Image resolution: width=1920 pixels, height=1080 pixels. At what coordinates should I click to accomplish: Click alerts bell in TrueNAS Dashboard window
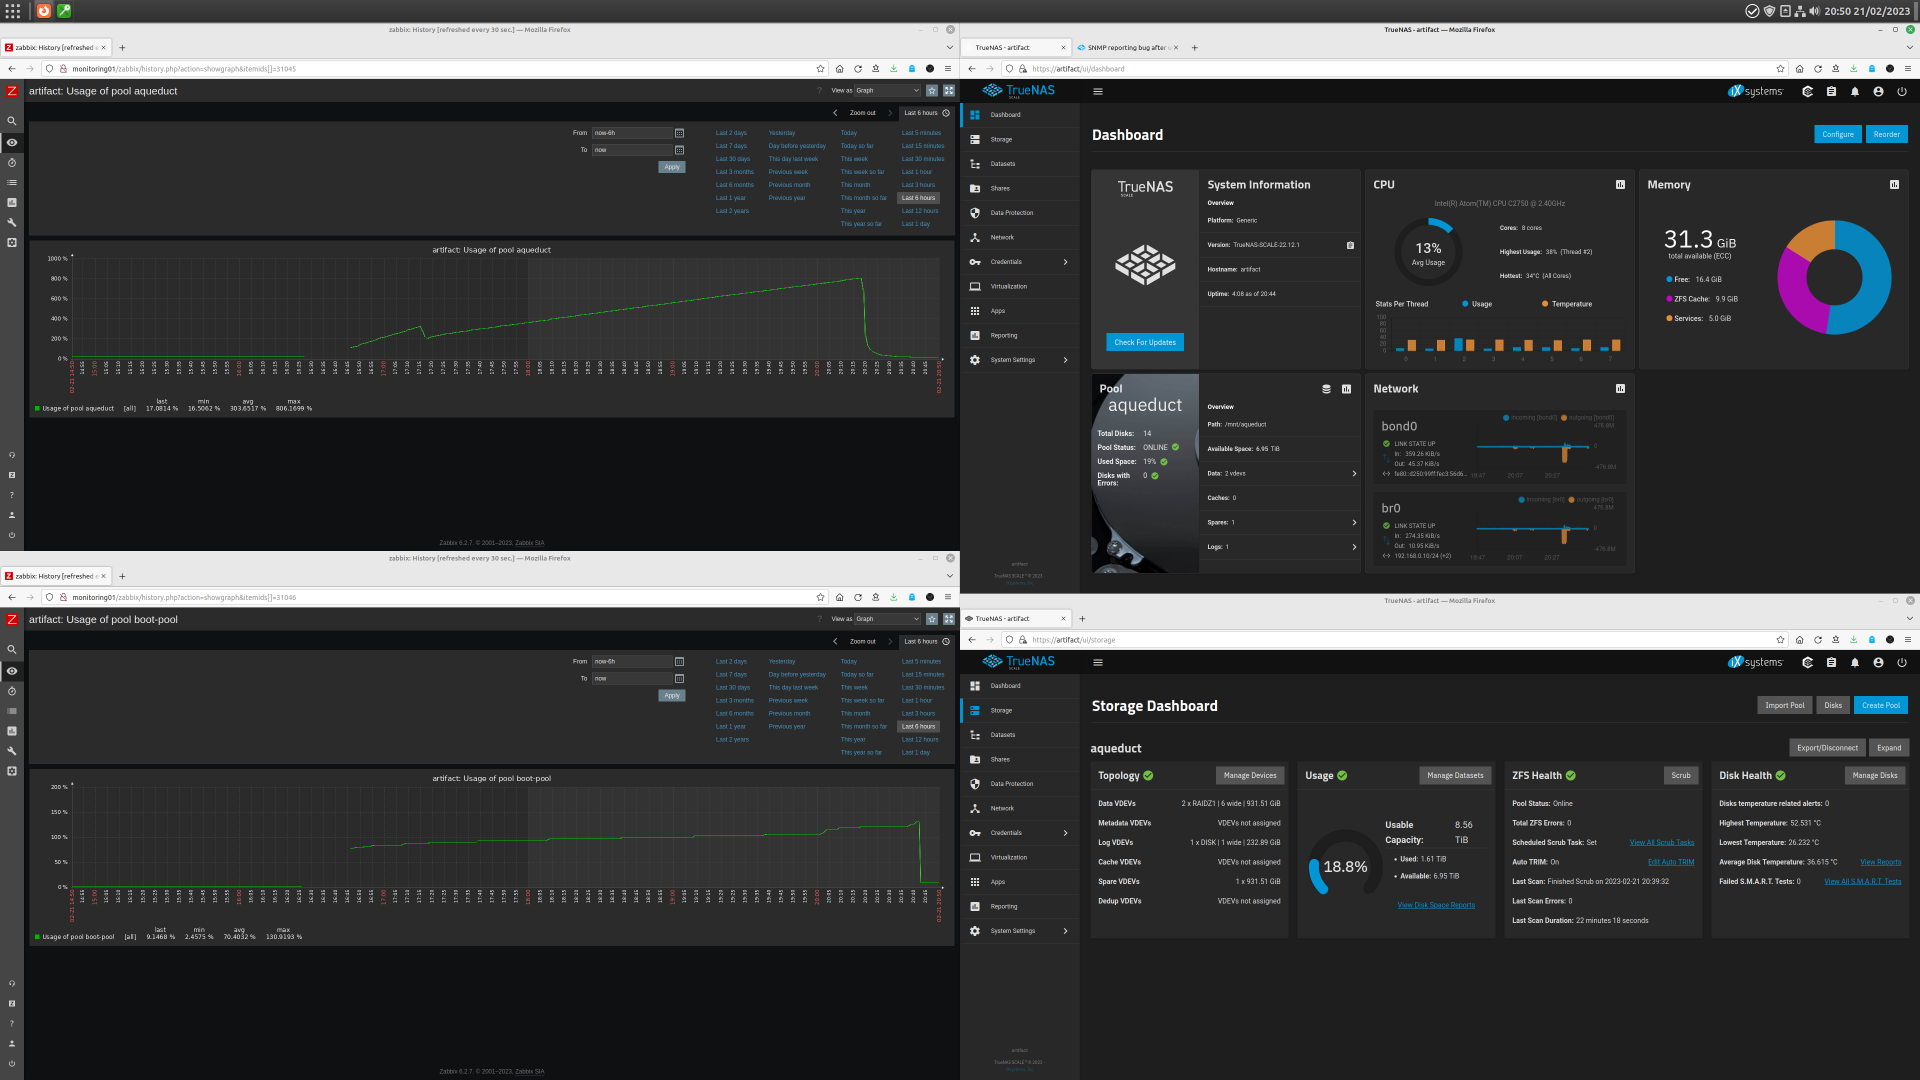tap(1855, 91)
